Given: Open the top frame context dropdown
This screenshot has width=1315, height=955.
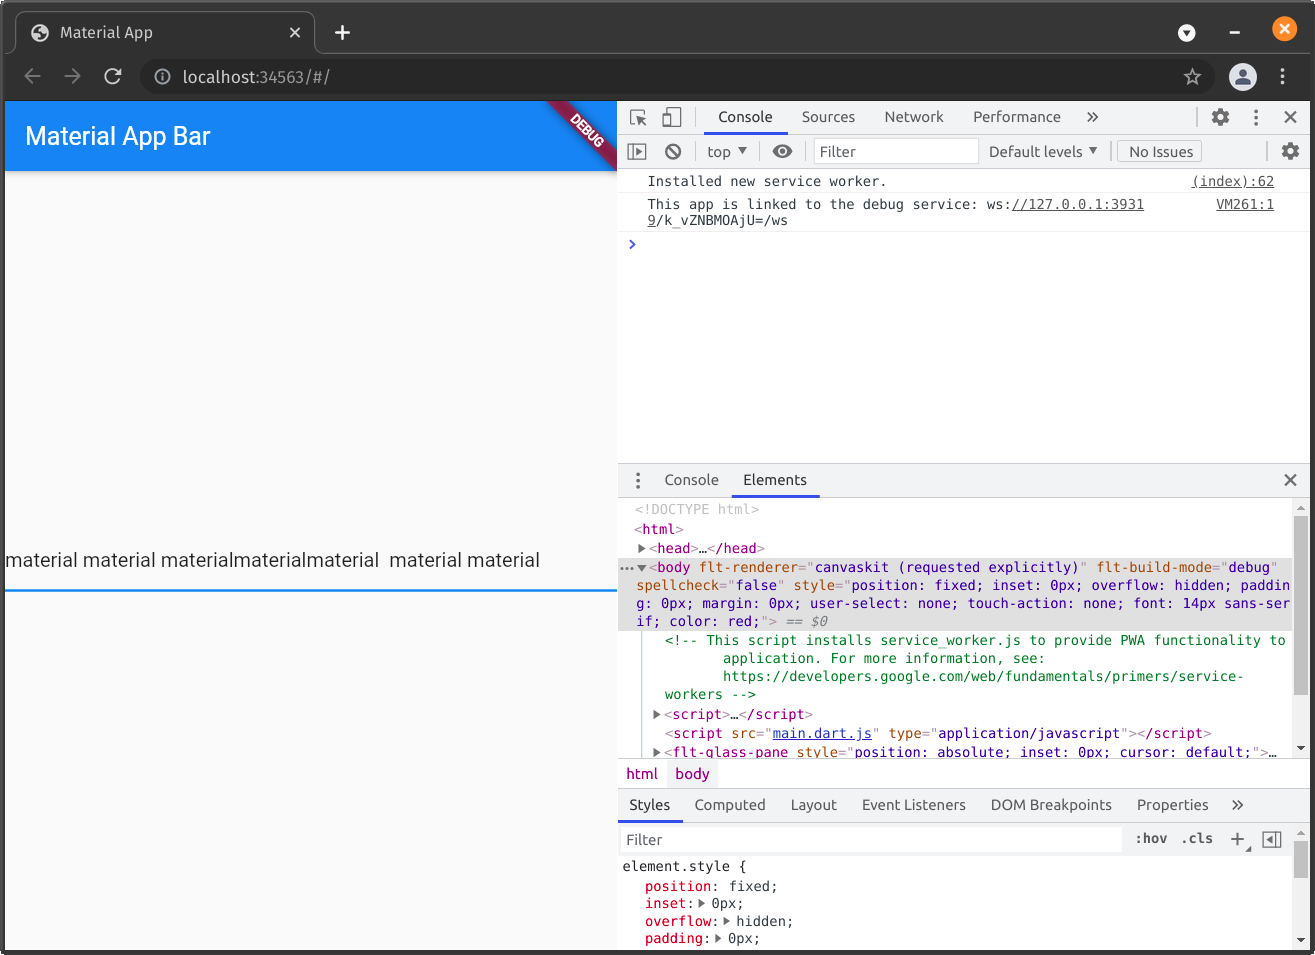Looking at the screenshot, I should click(726, 151).
